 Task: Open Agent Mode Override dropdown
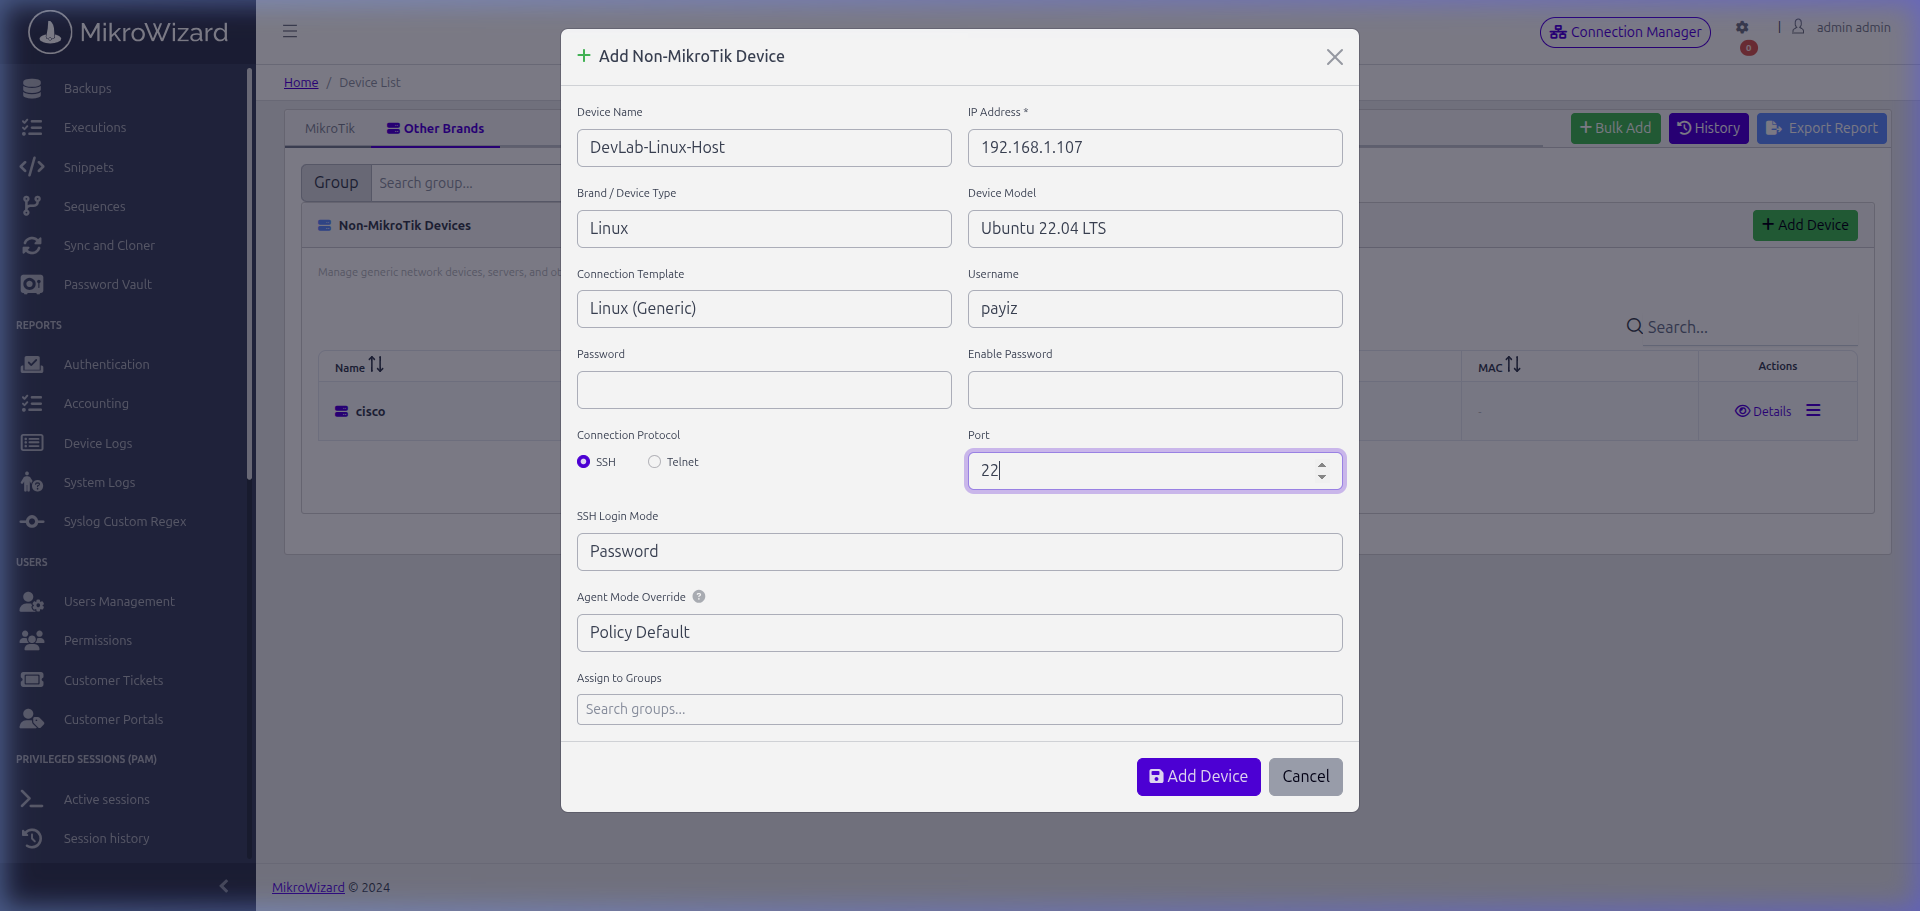point(960,633)
